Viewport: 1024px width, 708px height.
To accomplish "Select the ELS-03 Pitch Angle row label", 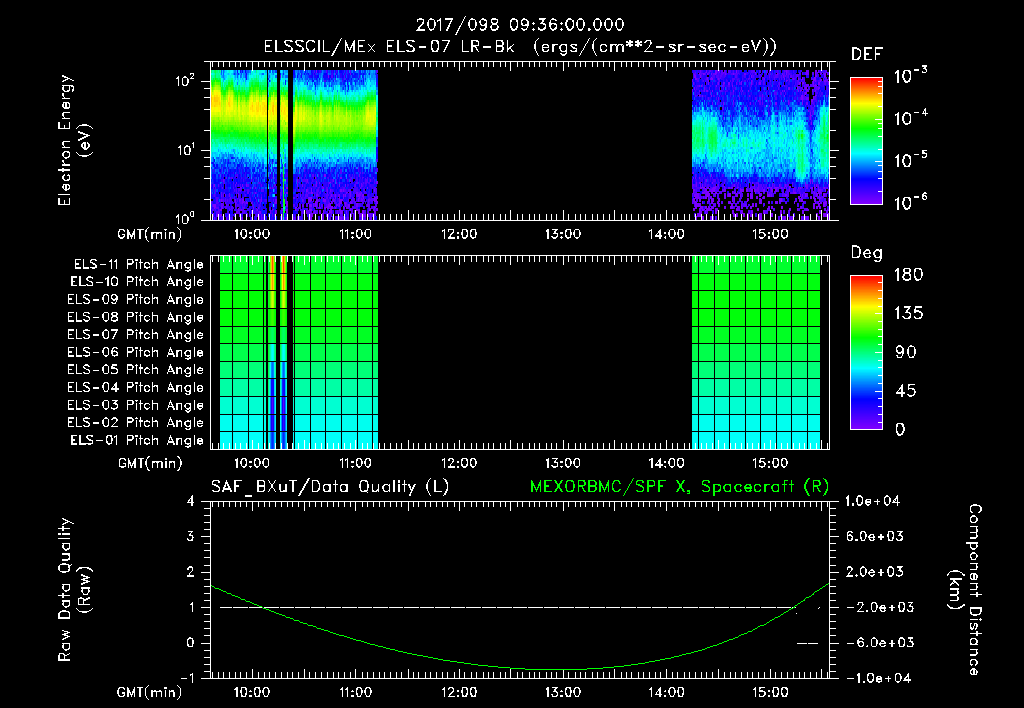I will 135,405.
